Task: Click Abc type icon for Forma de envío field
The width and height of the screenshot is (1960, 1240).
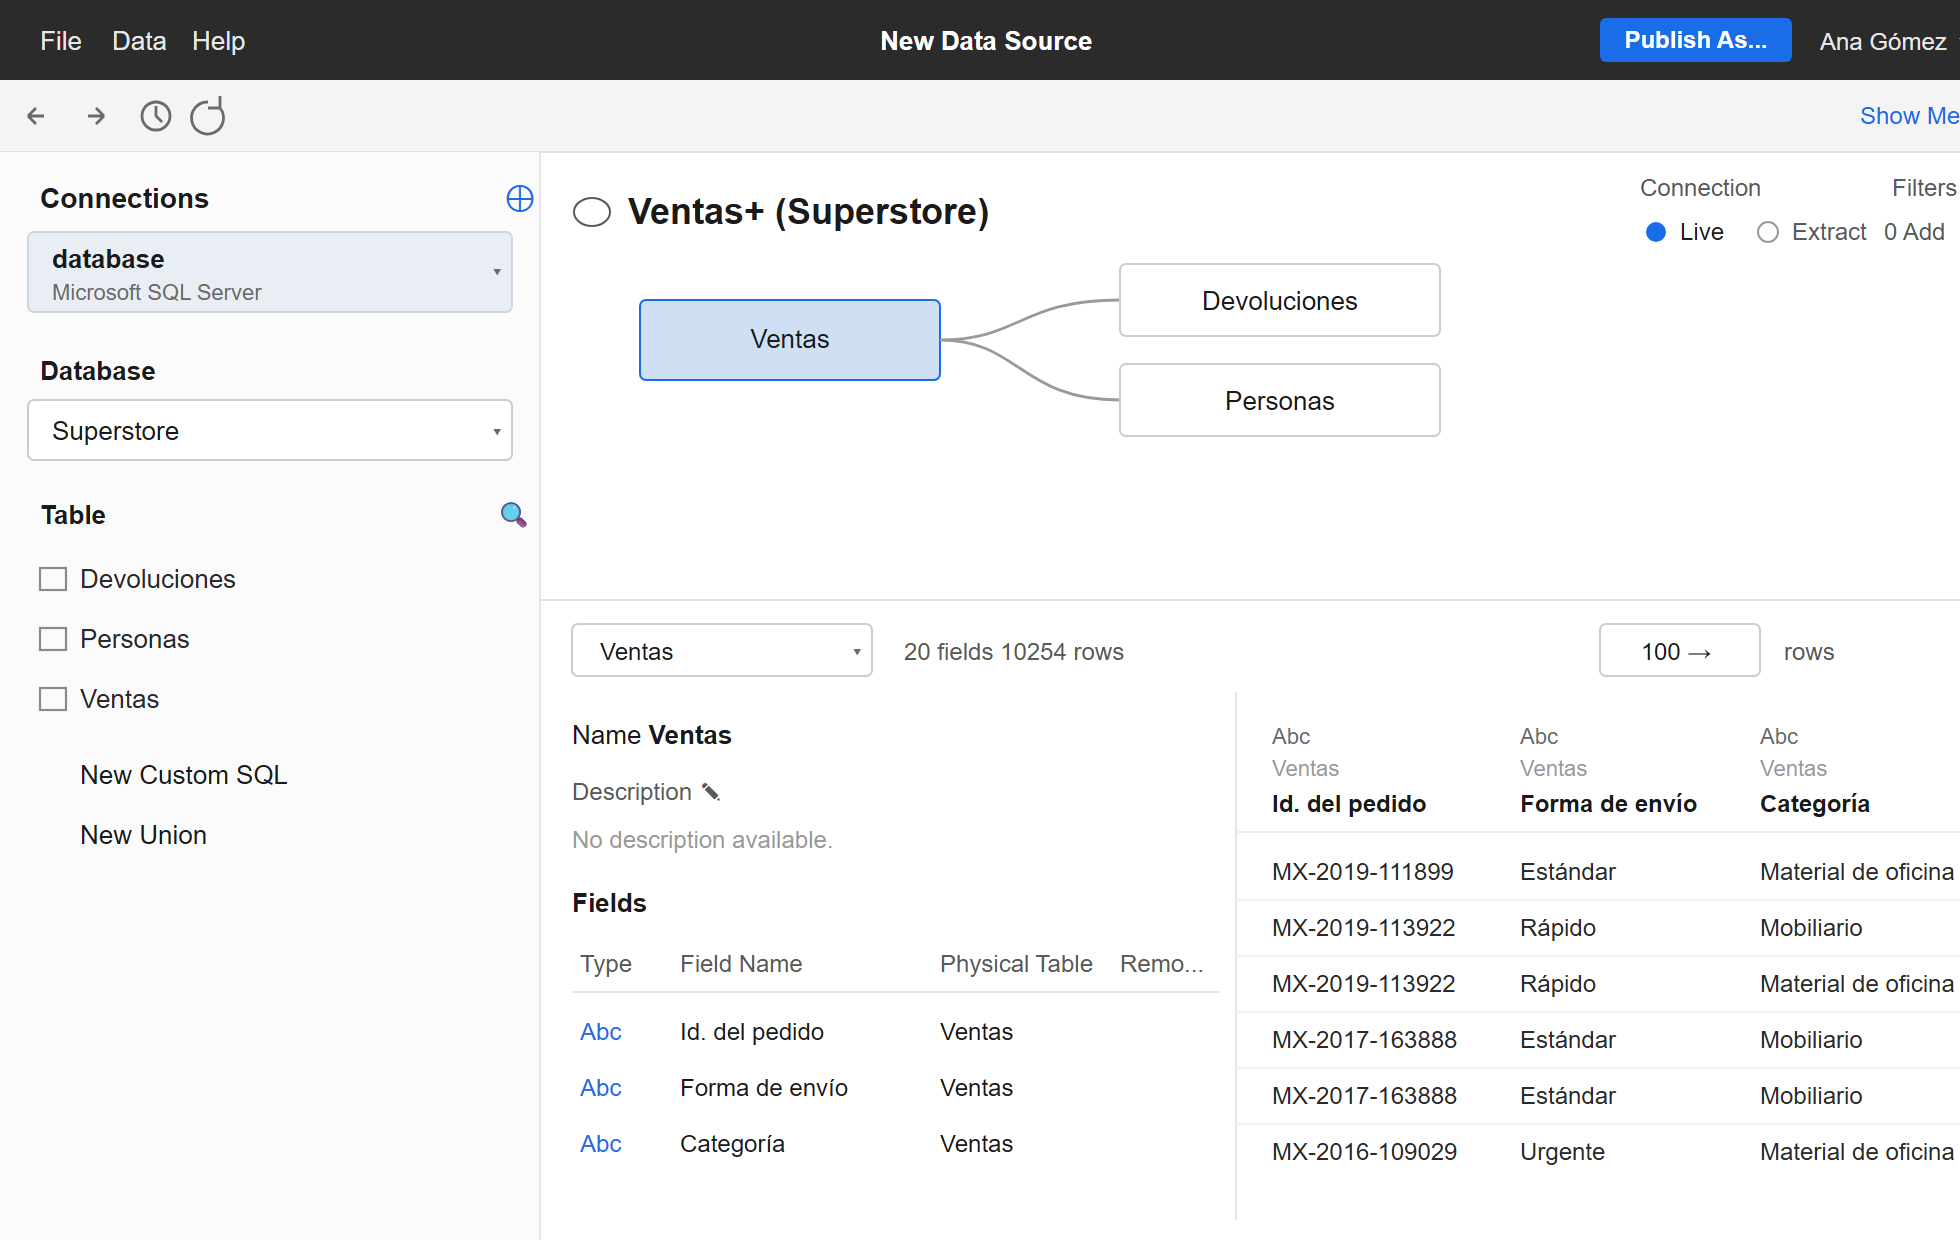Action: (x=601, y=1088)
